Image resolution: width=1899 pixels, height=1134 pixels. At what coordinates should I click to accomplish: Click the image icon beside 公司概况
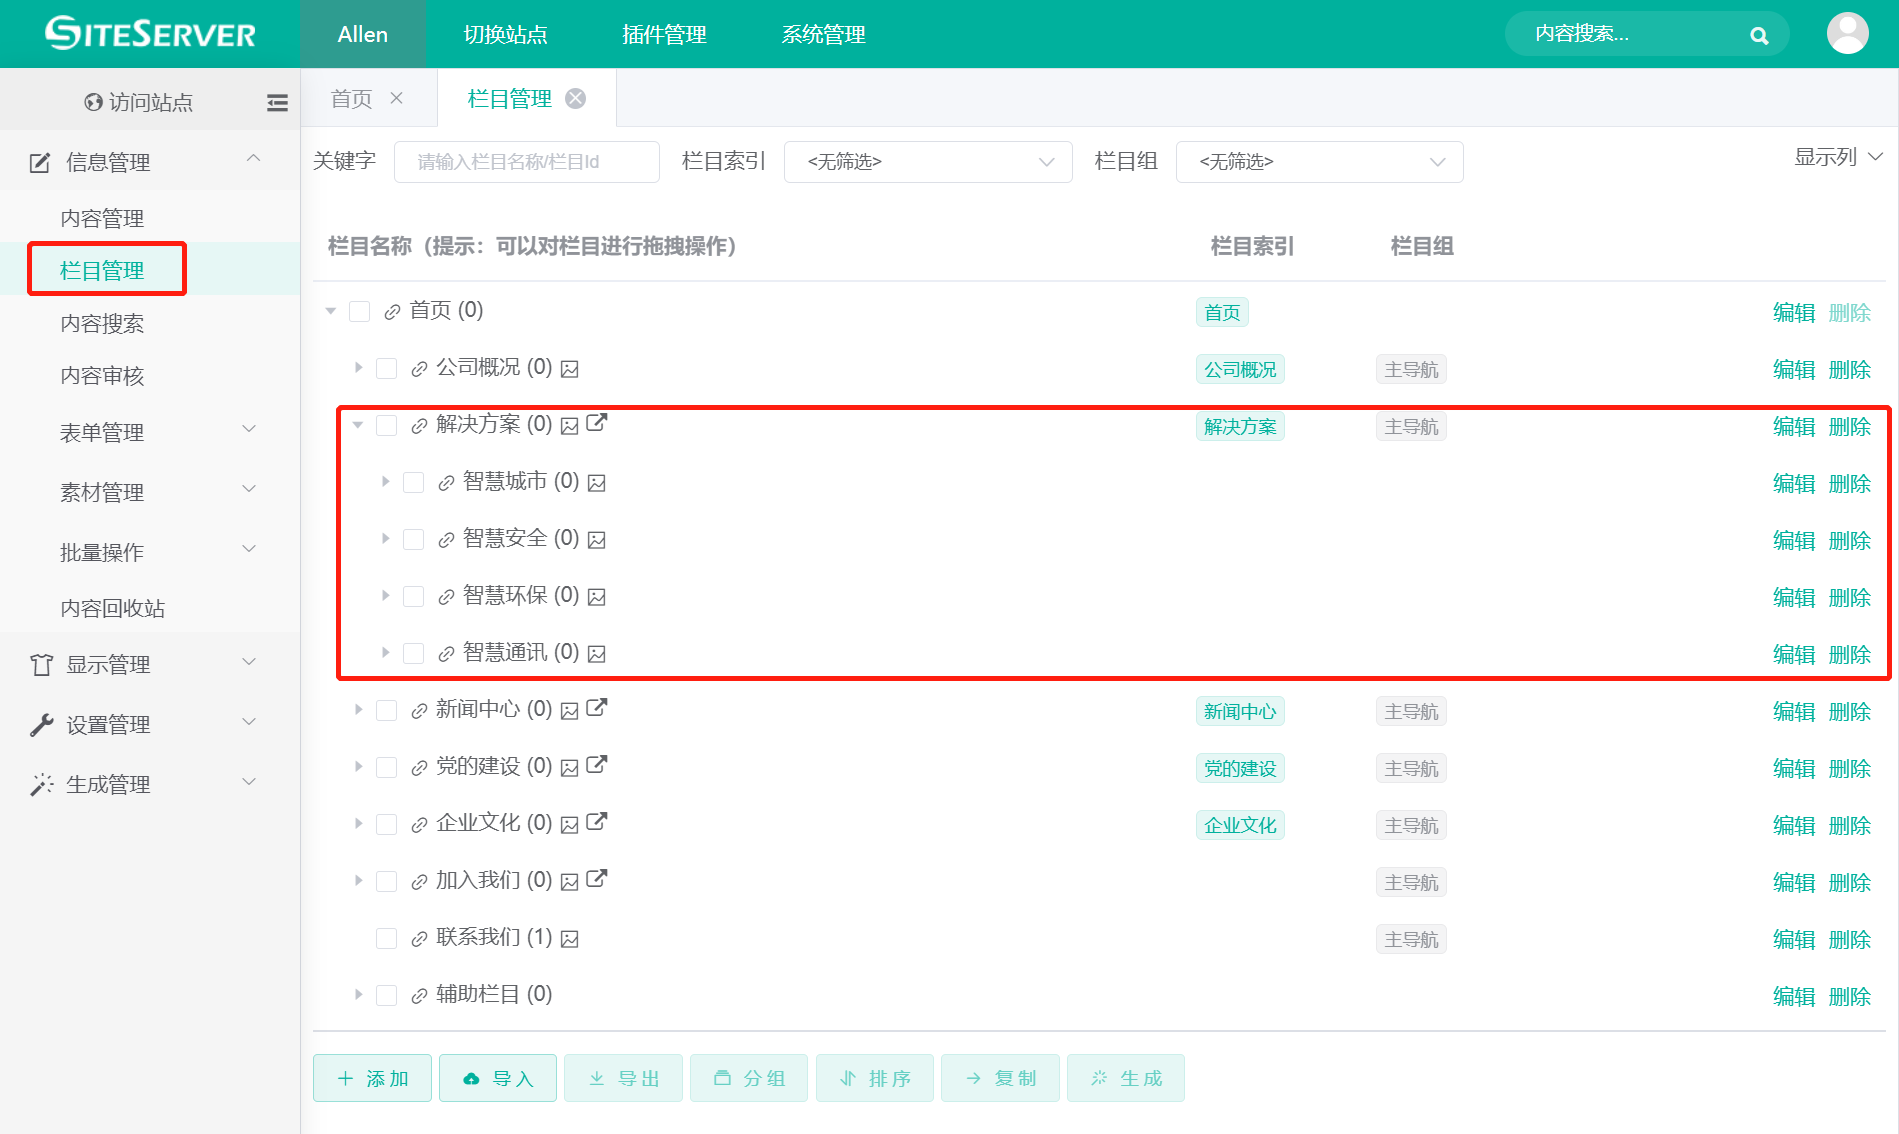tap(569, 368)
